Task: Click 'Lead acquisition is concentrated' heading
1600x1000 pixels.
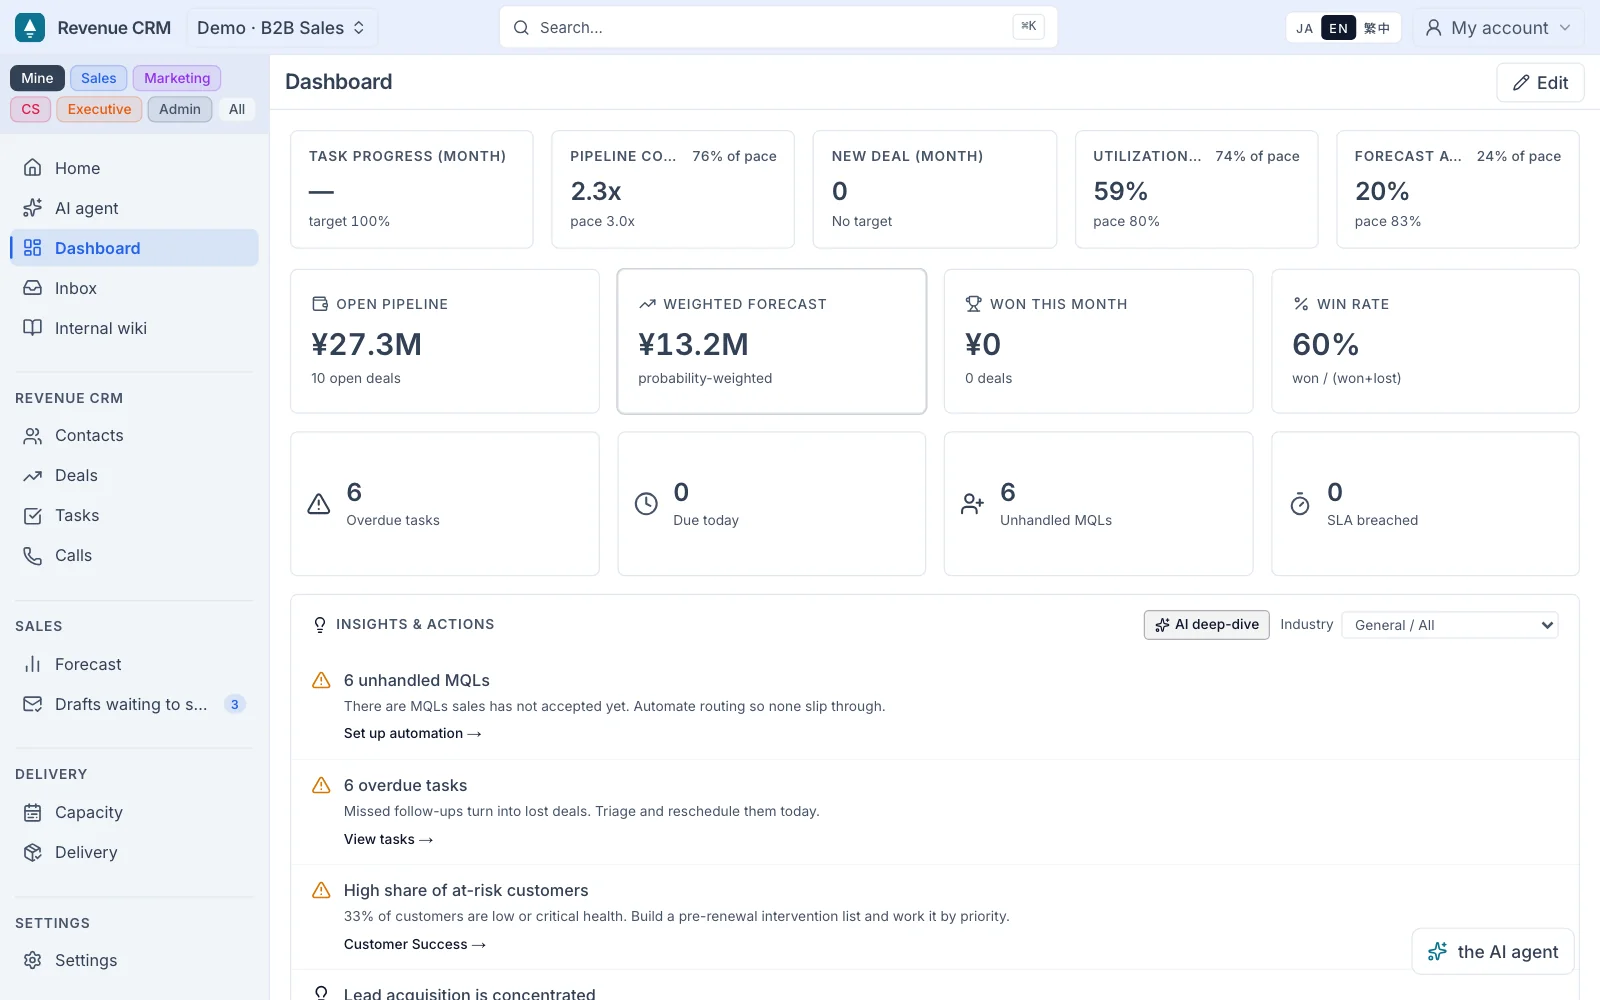Action: click(x=469, y=993)
